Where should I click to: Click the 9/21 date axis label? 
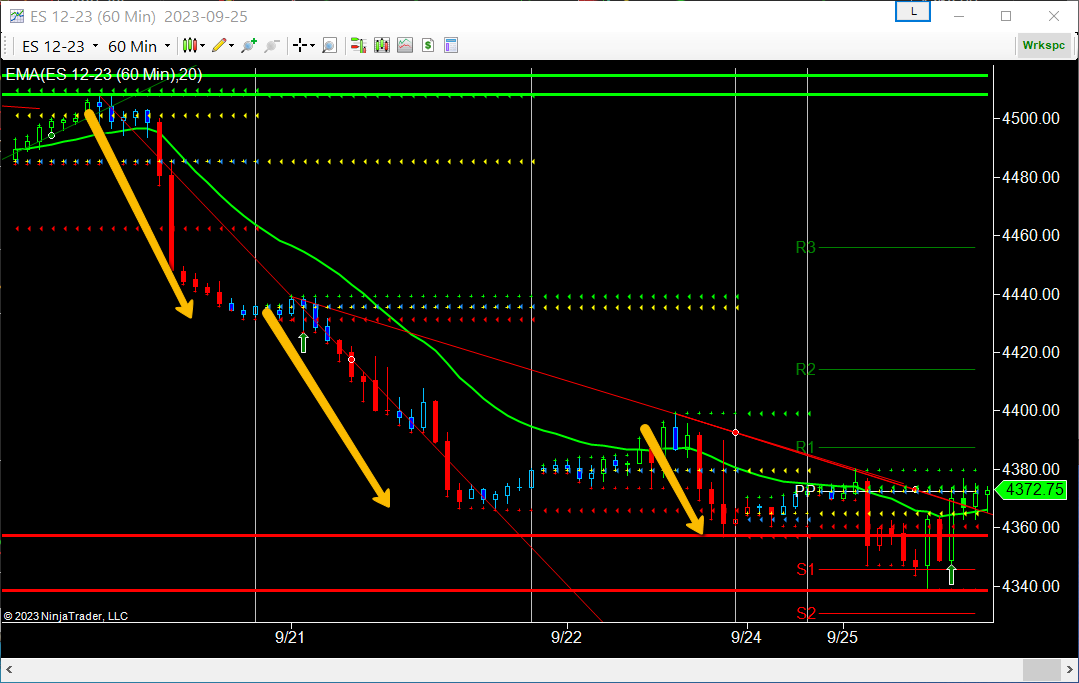coord(290,637)
